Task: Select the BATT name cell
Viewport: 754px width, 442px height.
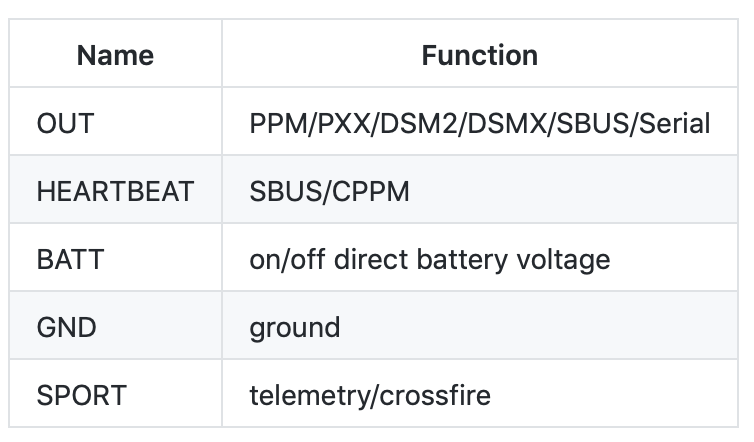Action: click(70, 259)
